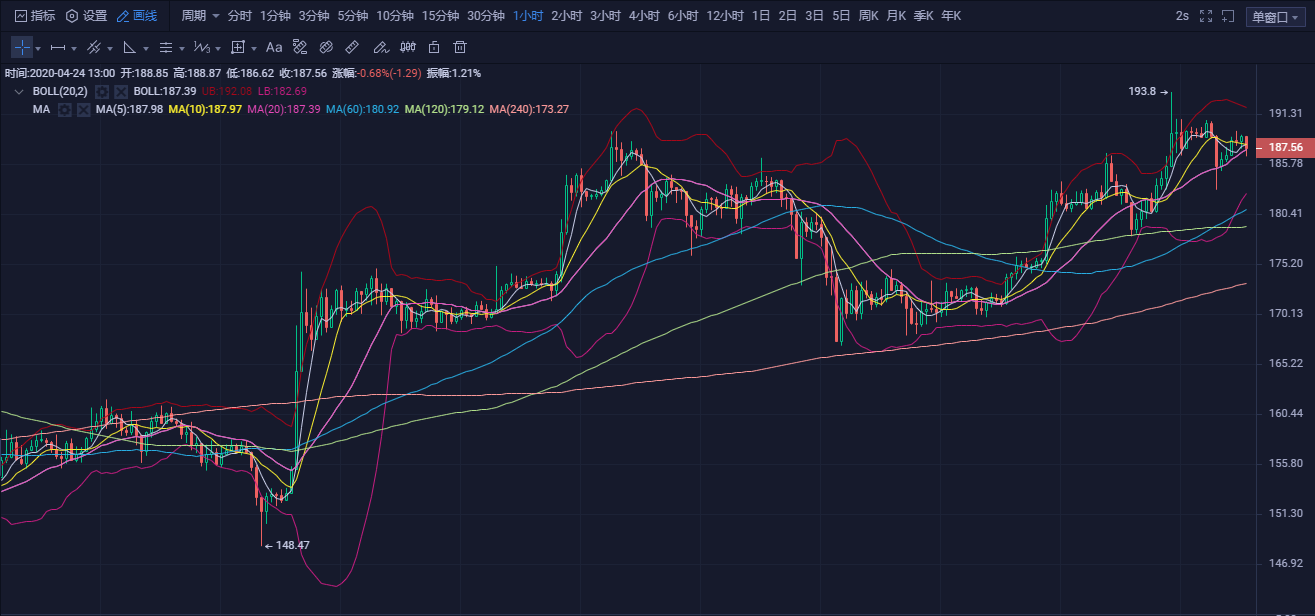Select the 年K yearly candles
1315x616 pixels.
pos(951,16)
